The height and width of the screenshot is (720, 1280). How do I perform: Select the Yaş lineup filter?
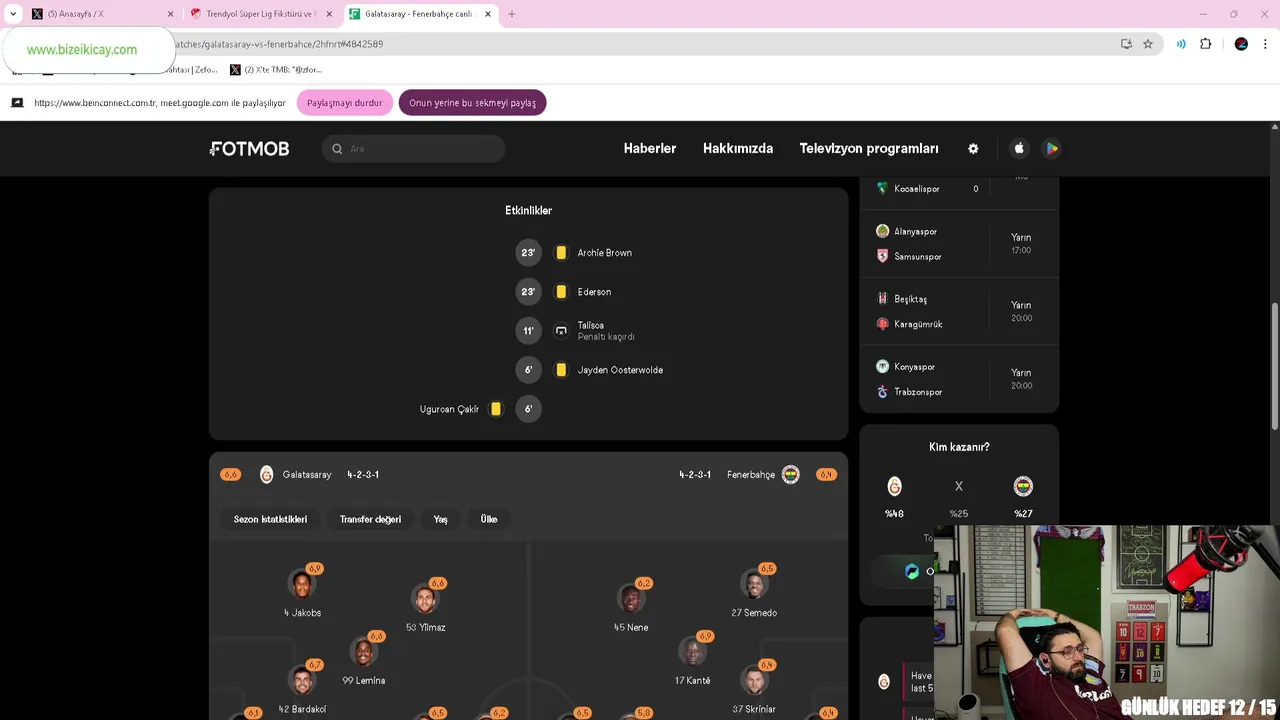(440, 519)
